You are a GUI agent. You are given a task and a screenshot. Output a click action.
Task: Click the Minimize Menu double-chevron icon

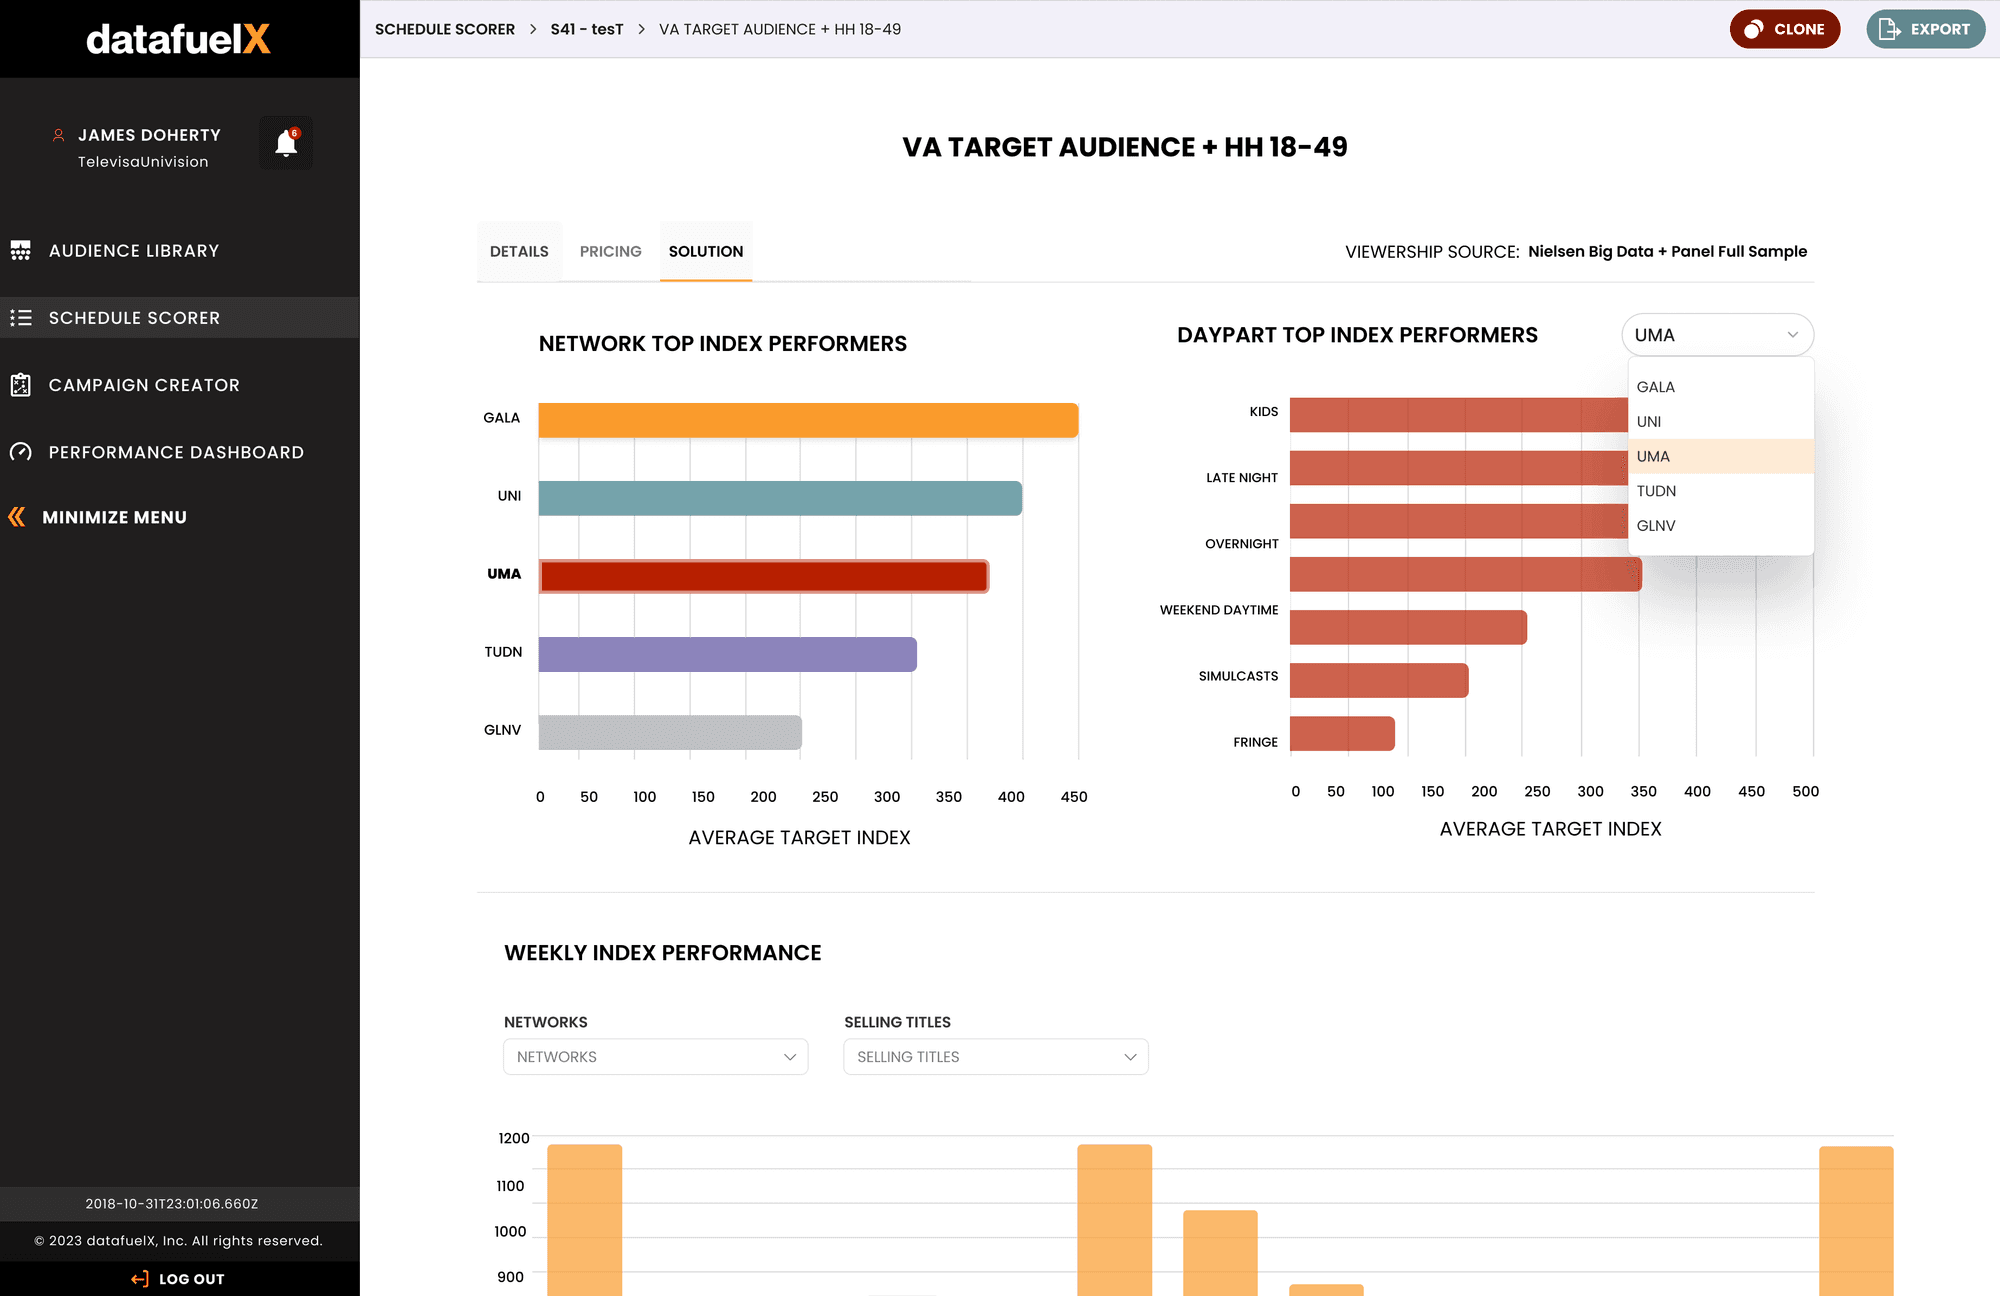tap(17, 517)
